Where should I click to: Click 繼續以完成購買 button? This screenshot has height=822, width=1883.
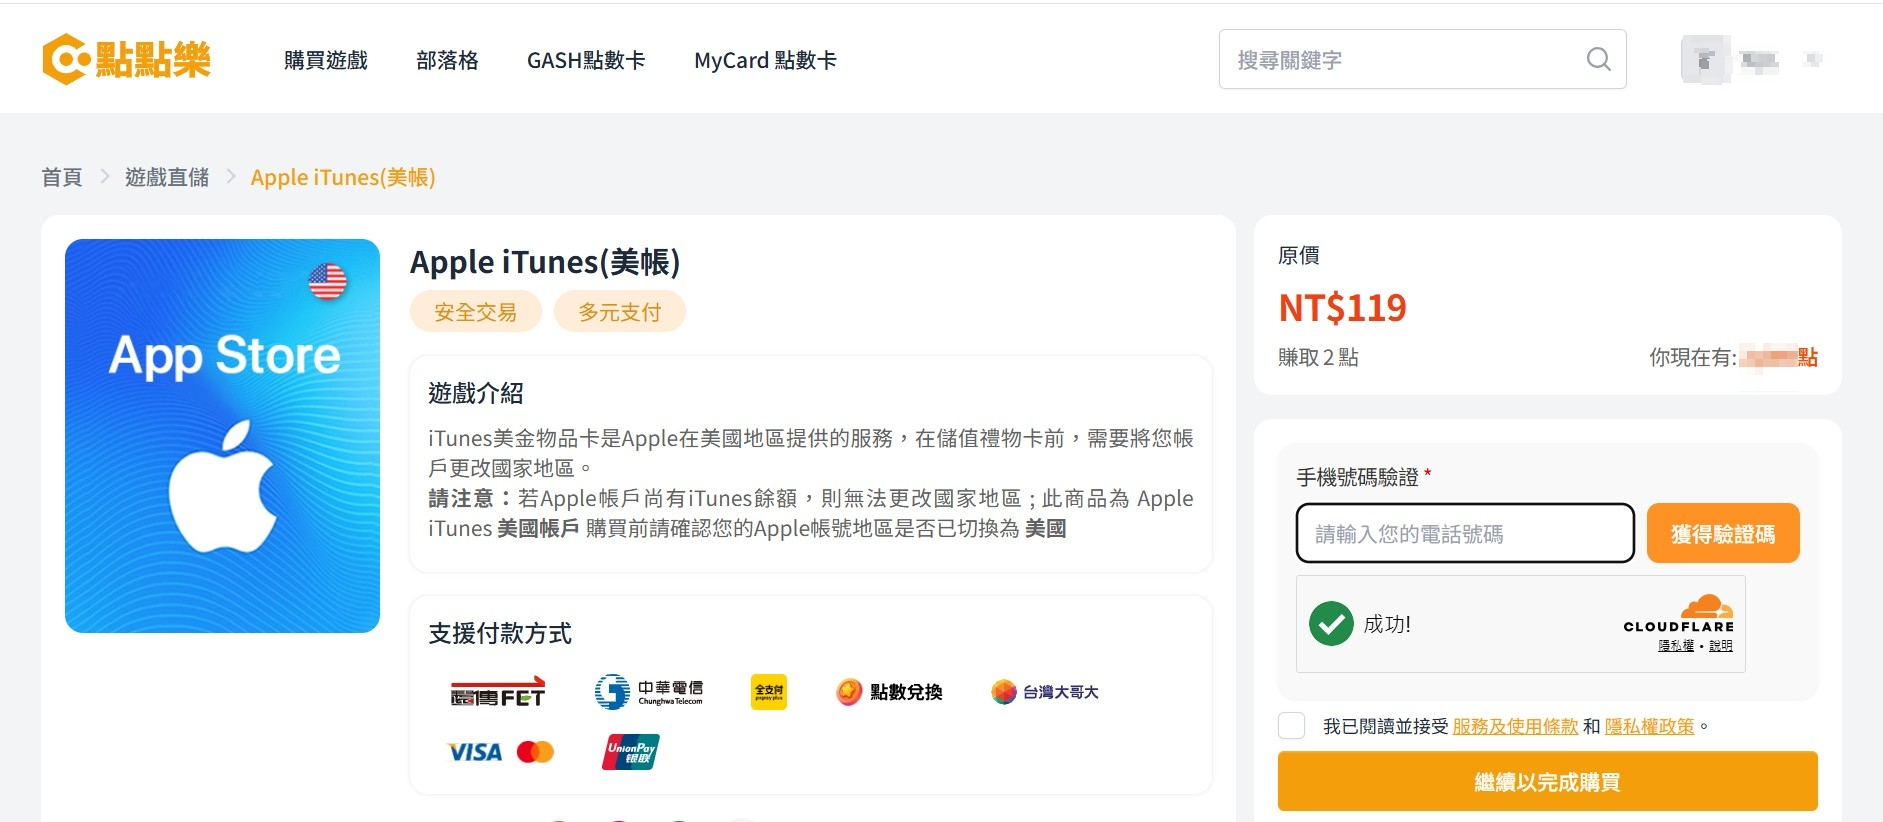point(1547,781)
